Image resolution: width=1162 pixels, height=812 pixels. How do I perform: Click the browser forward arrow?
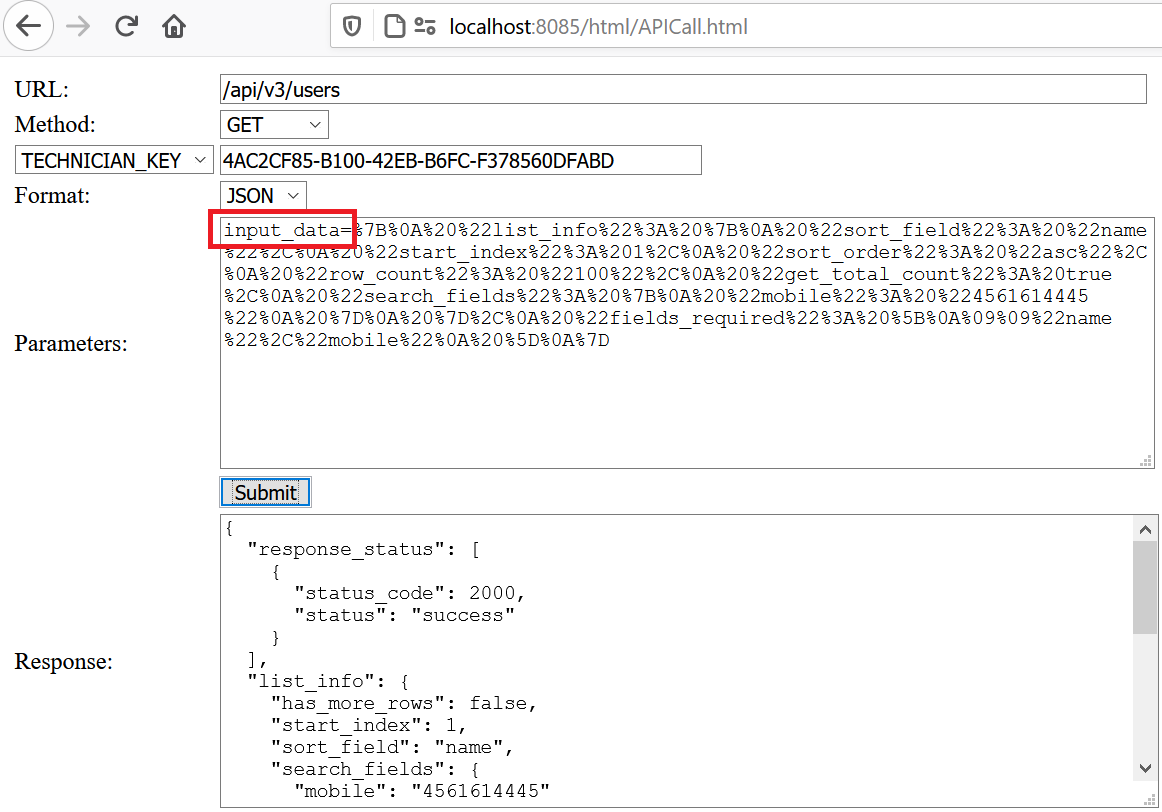coord(78,27)
